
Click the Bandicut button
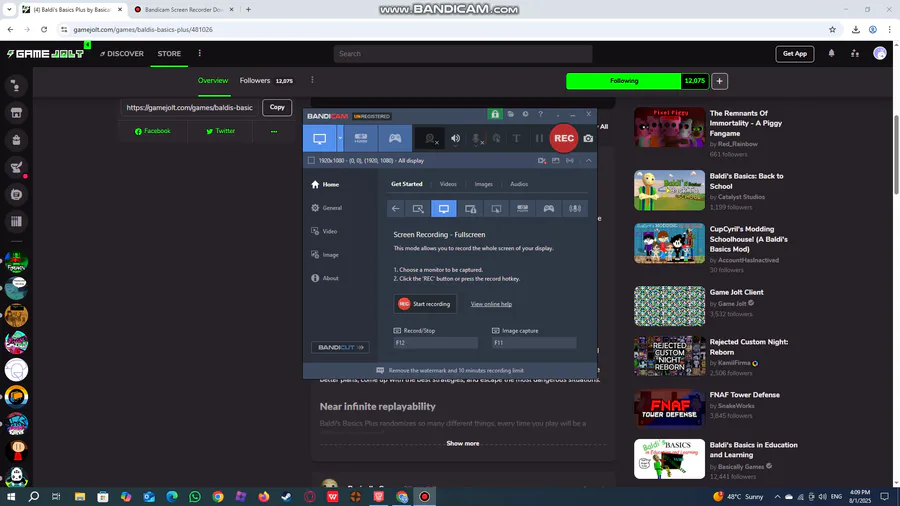[340, 347]
